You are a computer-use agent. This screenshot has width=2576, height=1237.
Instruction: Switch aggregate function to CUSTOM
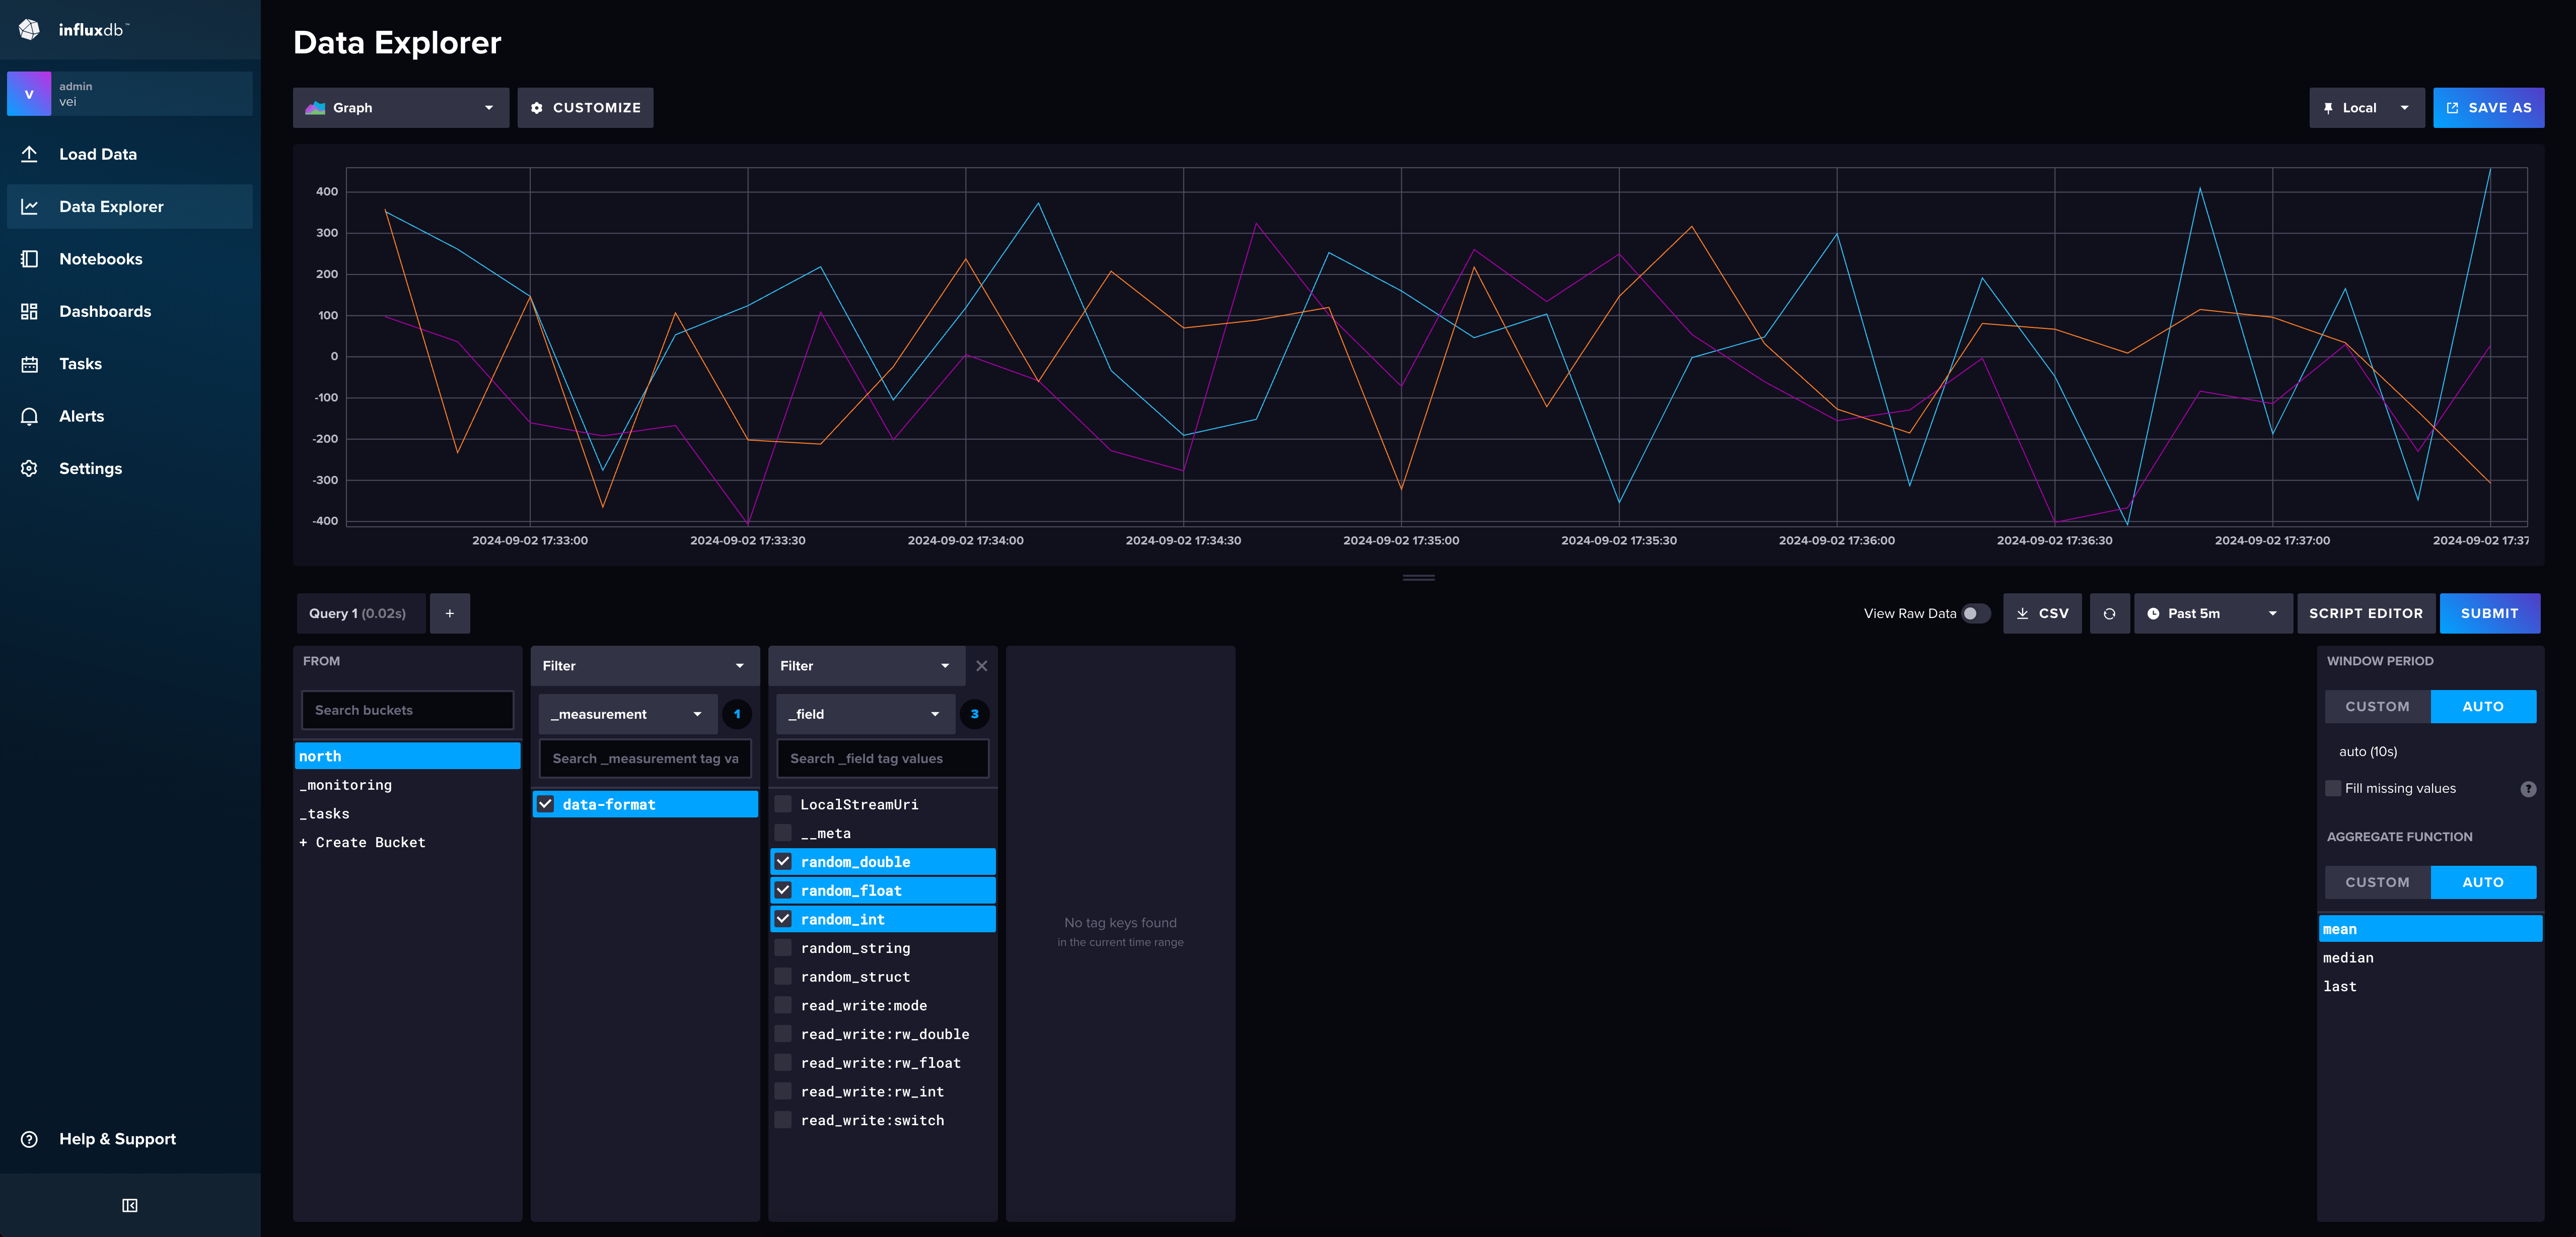tap(2377, 882)
